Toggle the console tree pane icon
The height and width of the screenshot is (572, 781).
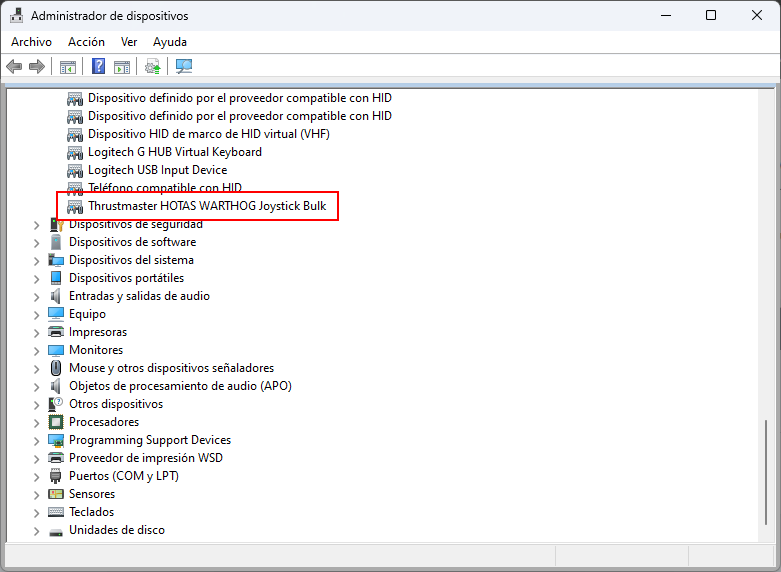point(68,66)
